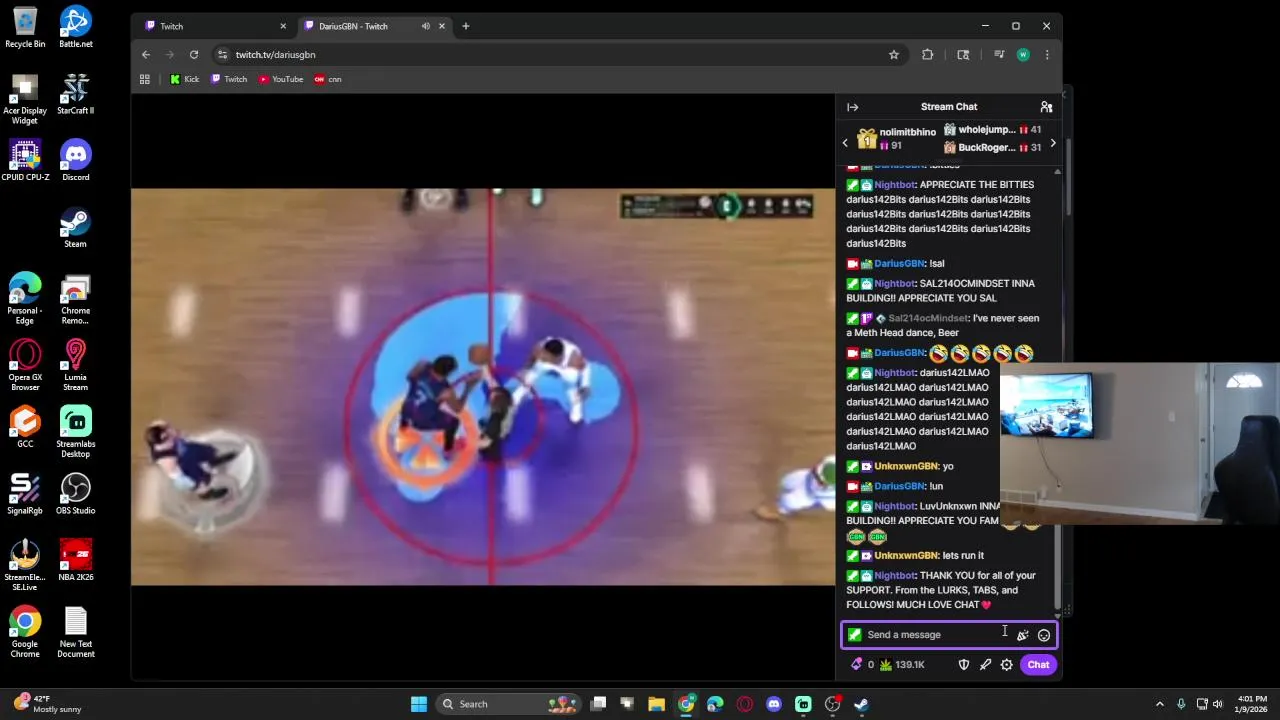Viewport: 1280px width, 720px height.
Task: Open the chat community users list
Action: [1046, 107]
